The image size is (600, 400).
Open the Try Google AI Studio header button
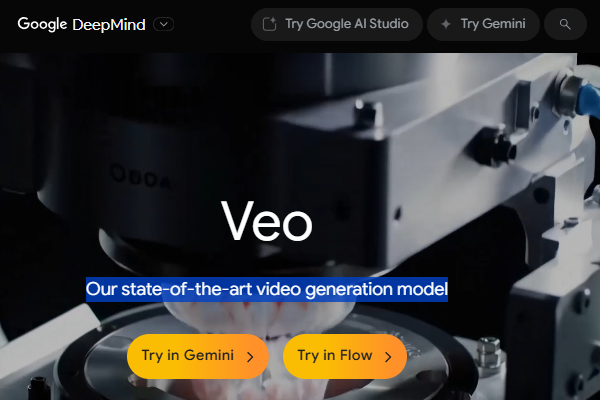point(337,24)
